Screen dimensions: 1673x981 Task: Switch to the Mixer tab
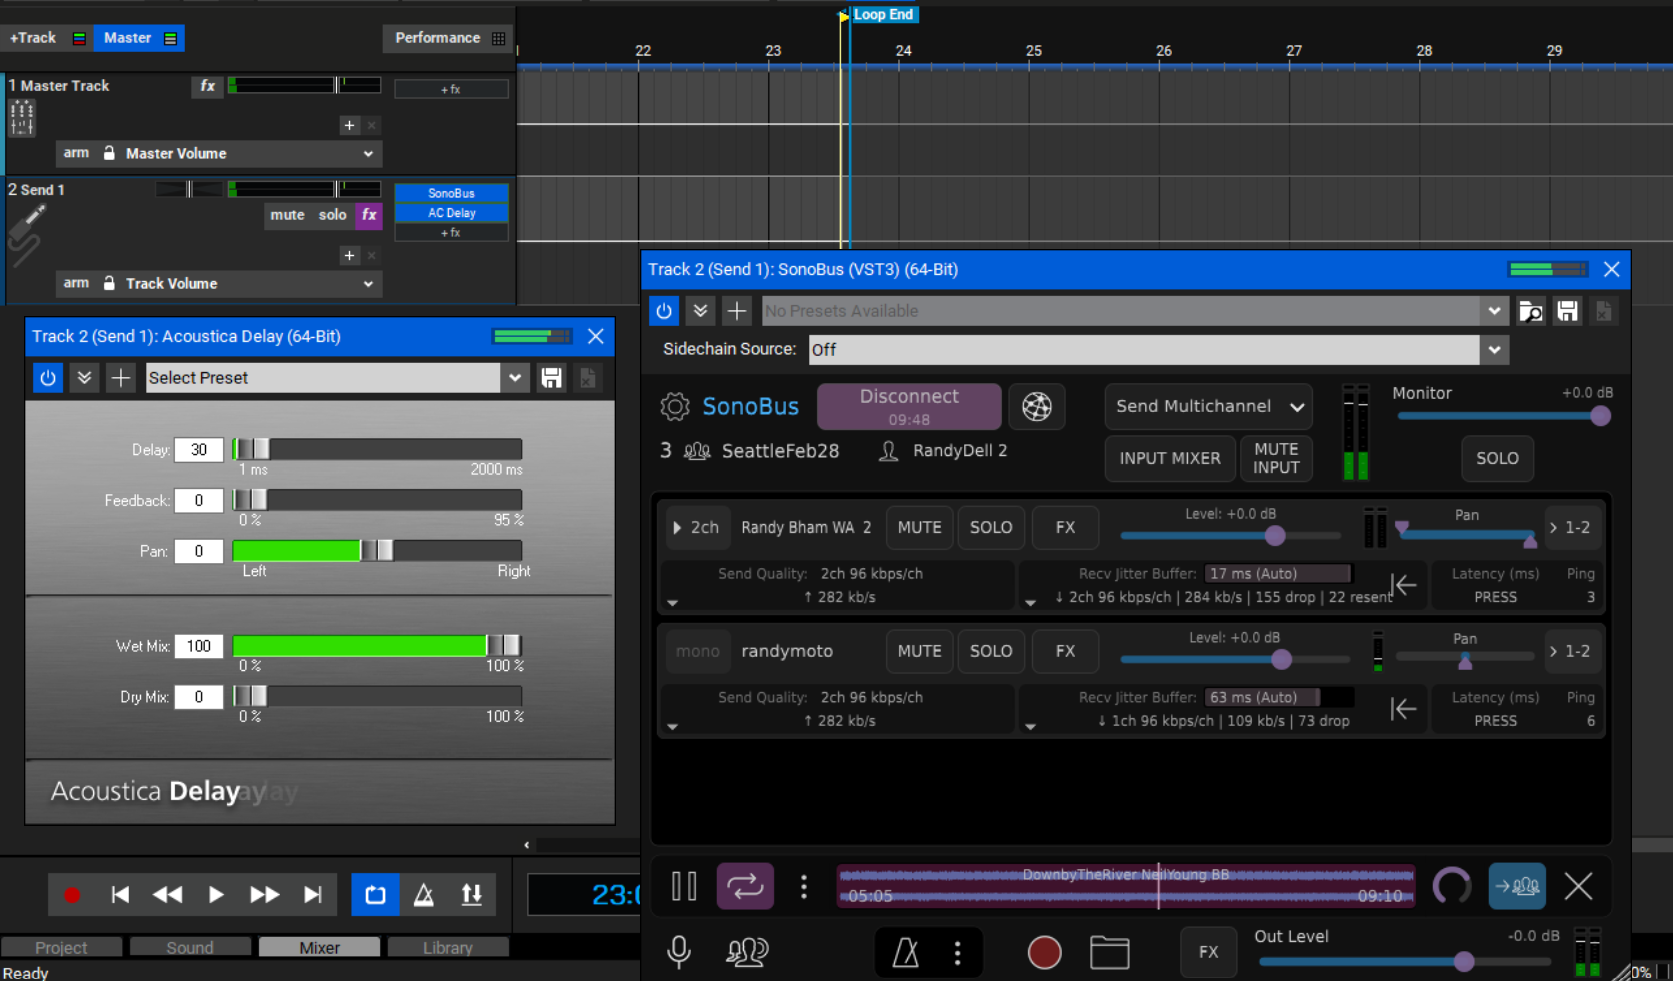pos(319,947)
